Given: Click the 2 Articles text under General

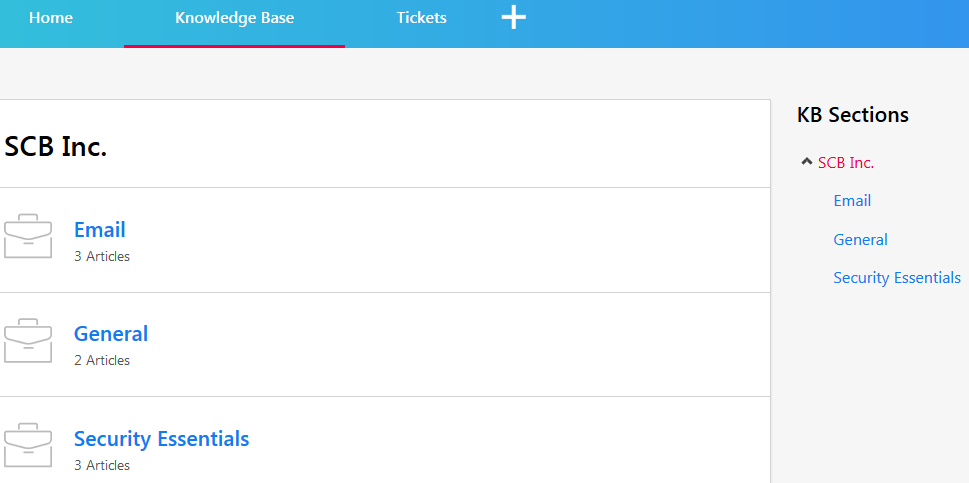Looking at the screenshot, I should [102, 360].
